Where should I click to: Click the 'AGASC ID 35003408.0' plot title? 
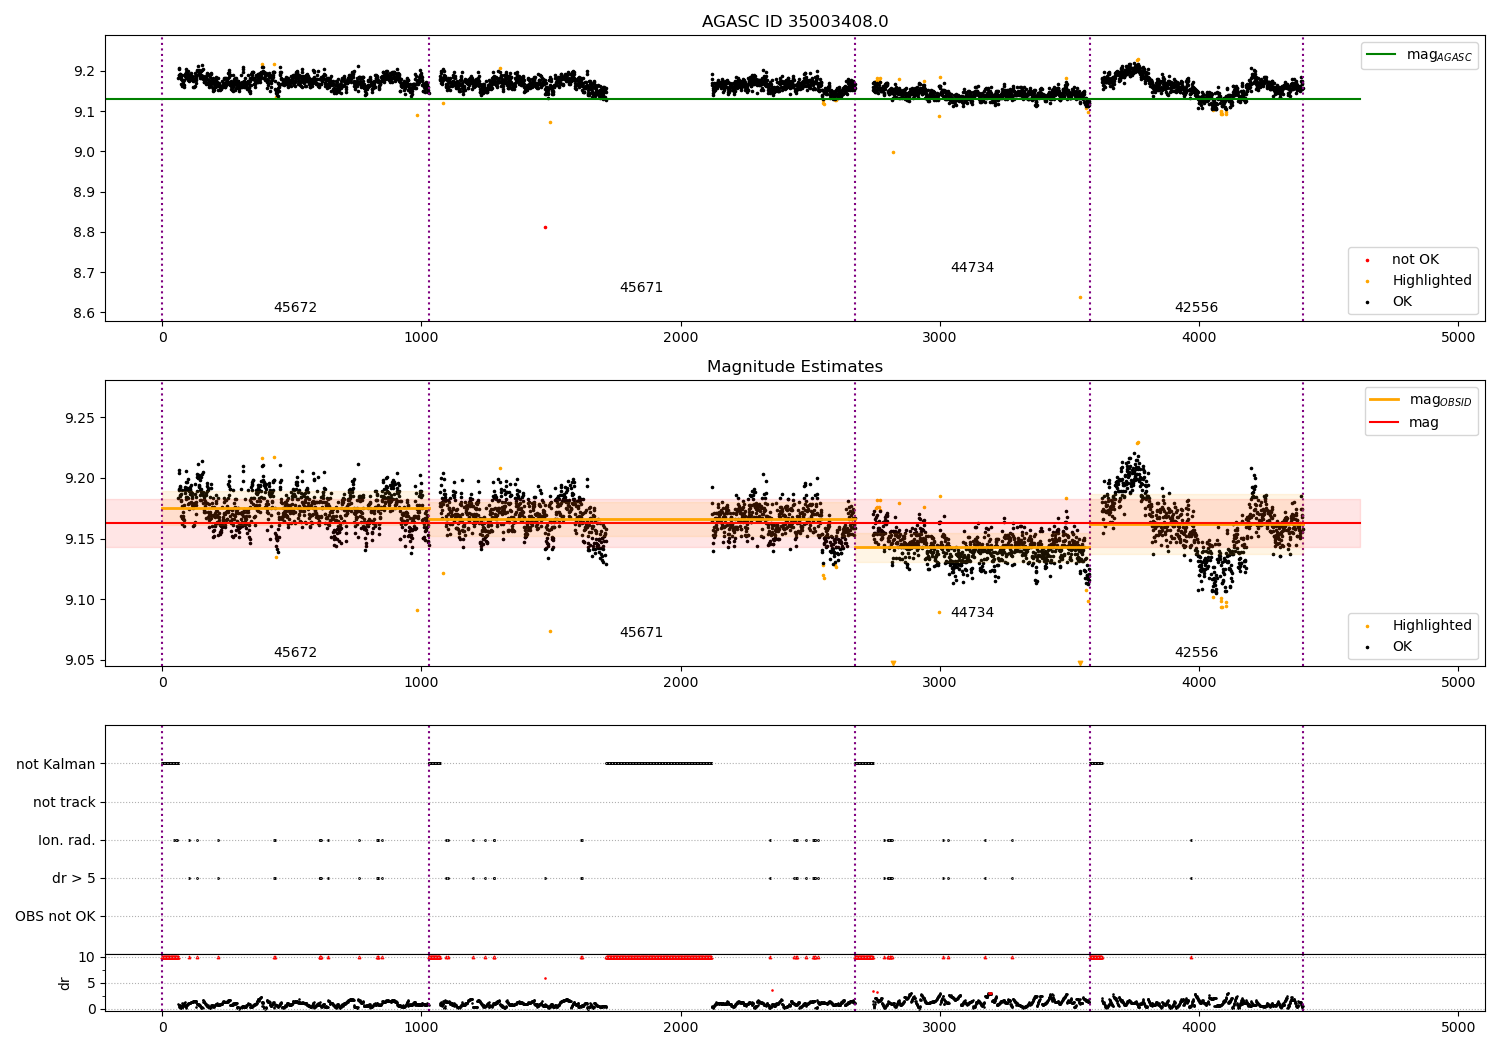pos(795,22)
